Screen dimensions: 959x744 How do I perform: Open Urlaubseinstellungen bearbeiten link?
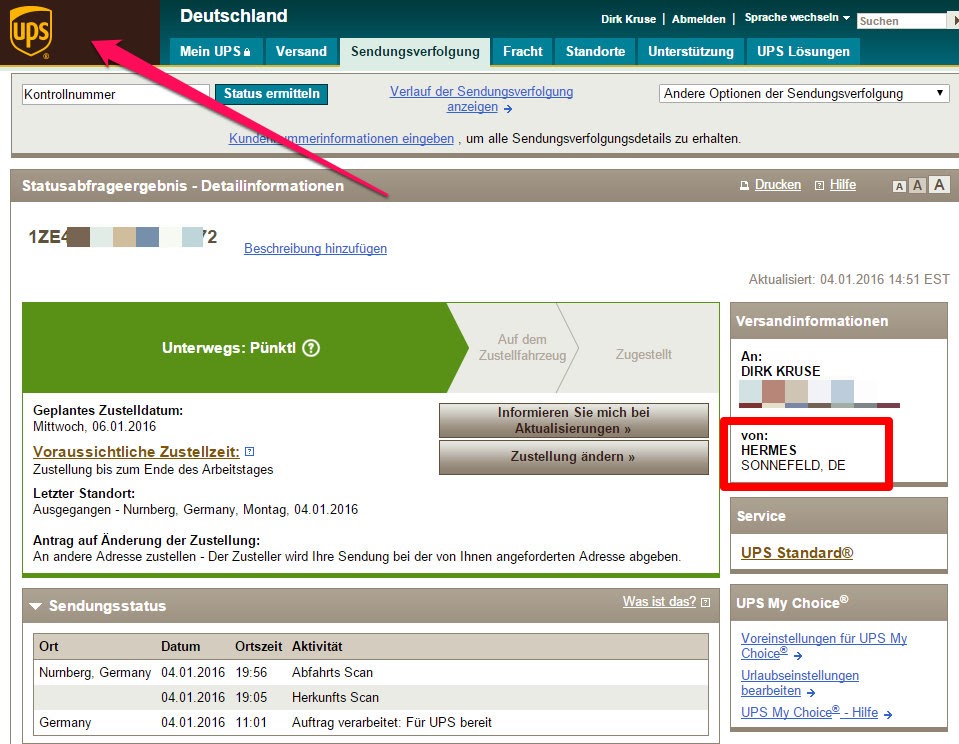pyautogui.click(x=800, y=683)
